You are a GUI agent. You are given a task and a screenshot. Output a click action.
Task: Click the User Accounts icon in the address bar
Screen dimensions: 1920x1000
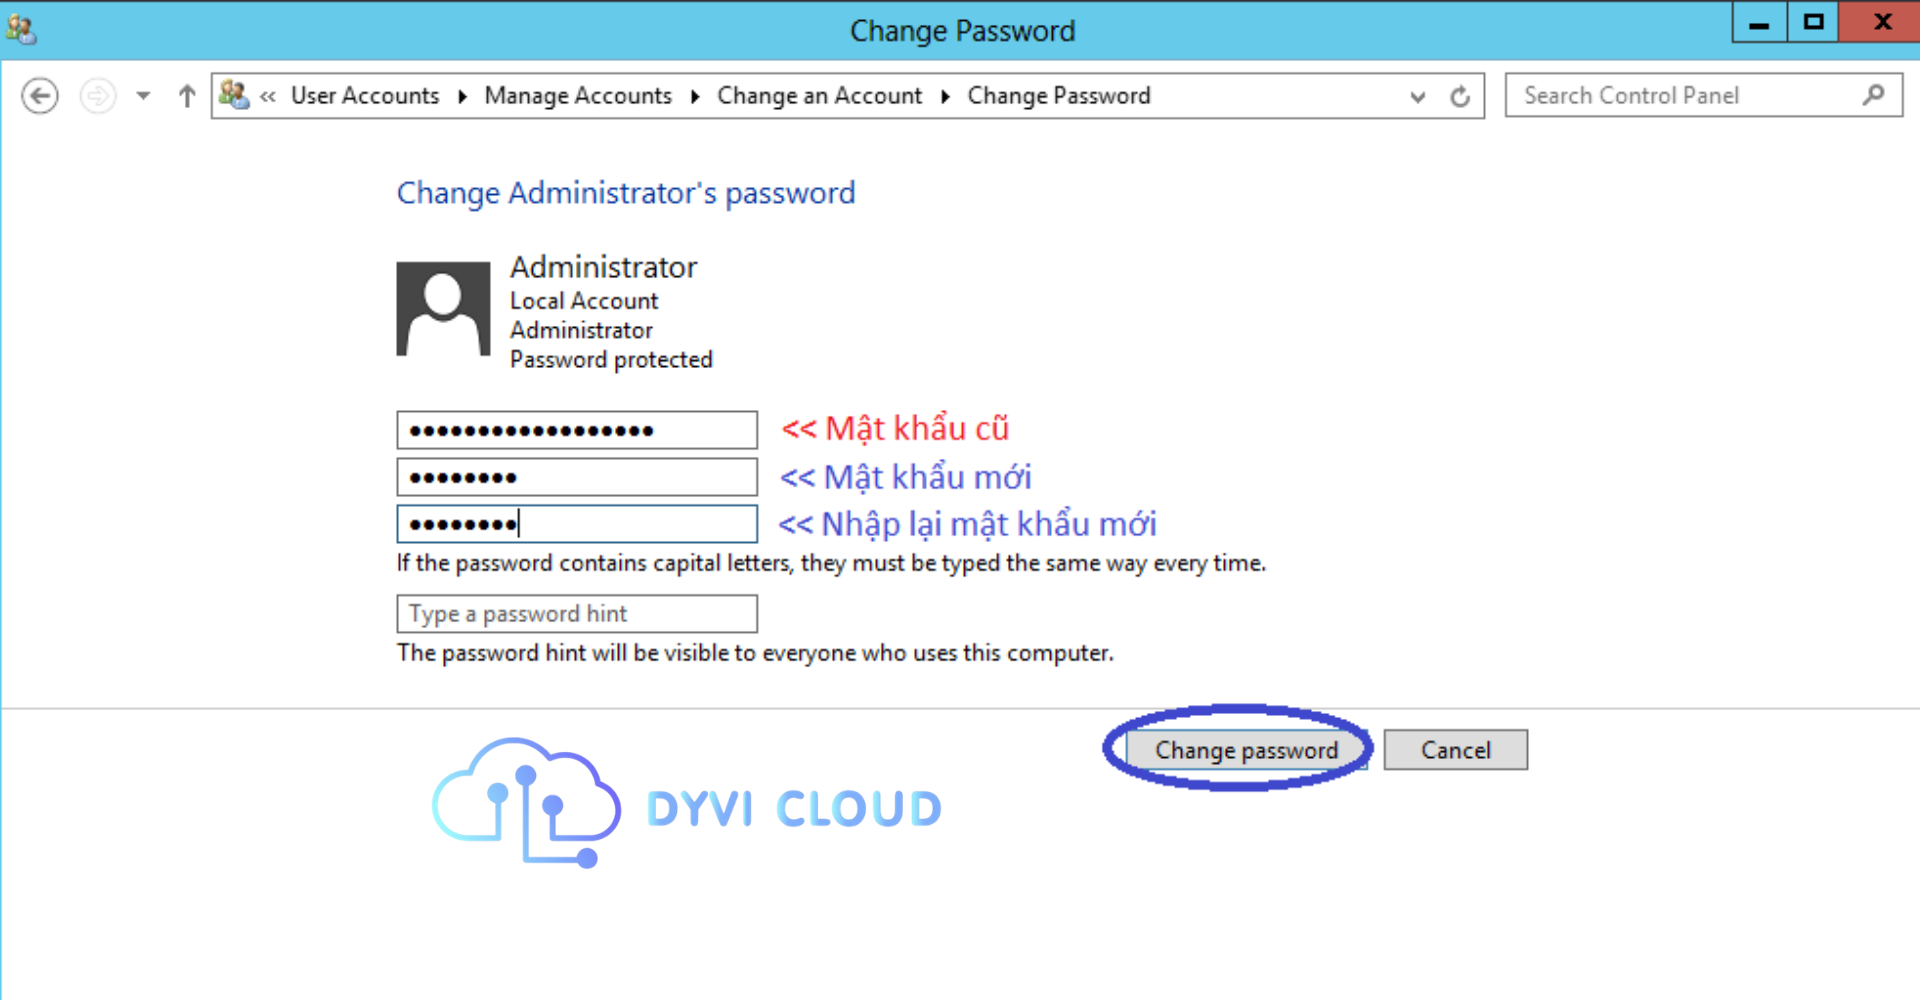[236, 95]
